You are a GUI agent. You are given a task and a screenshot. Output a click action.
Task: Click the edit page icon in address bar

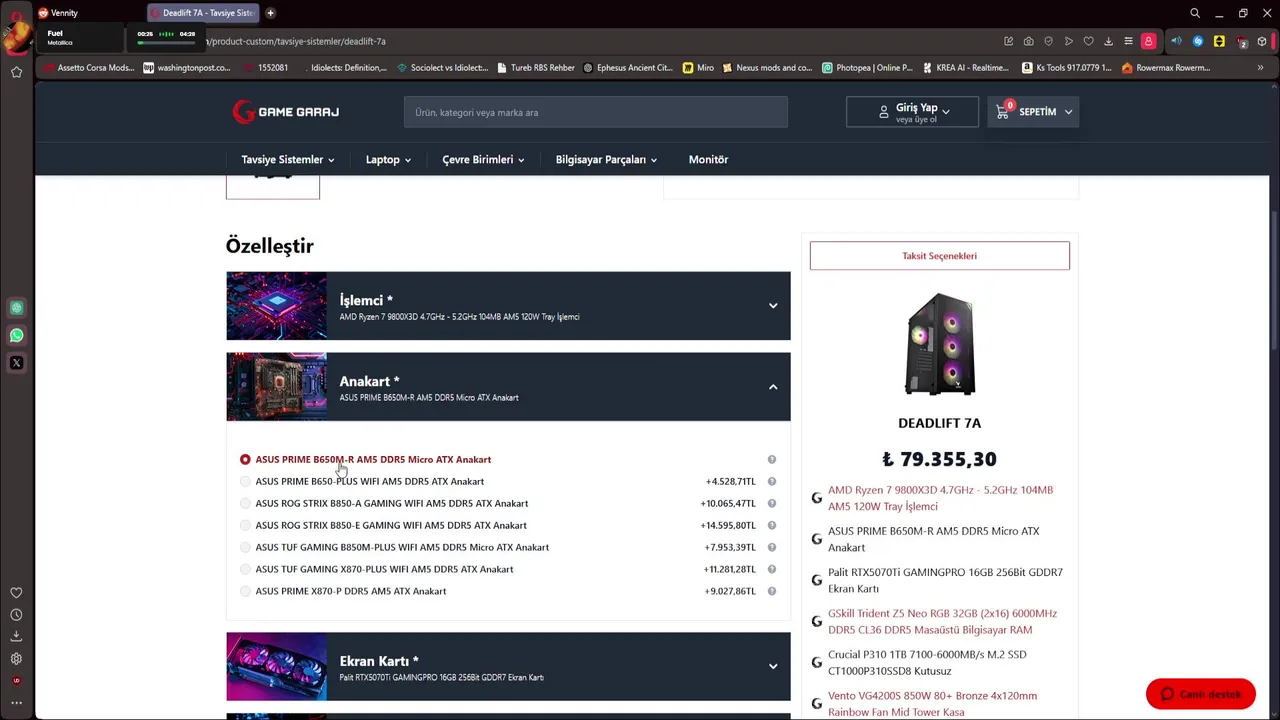1008,41
